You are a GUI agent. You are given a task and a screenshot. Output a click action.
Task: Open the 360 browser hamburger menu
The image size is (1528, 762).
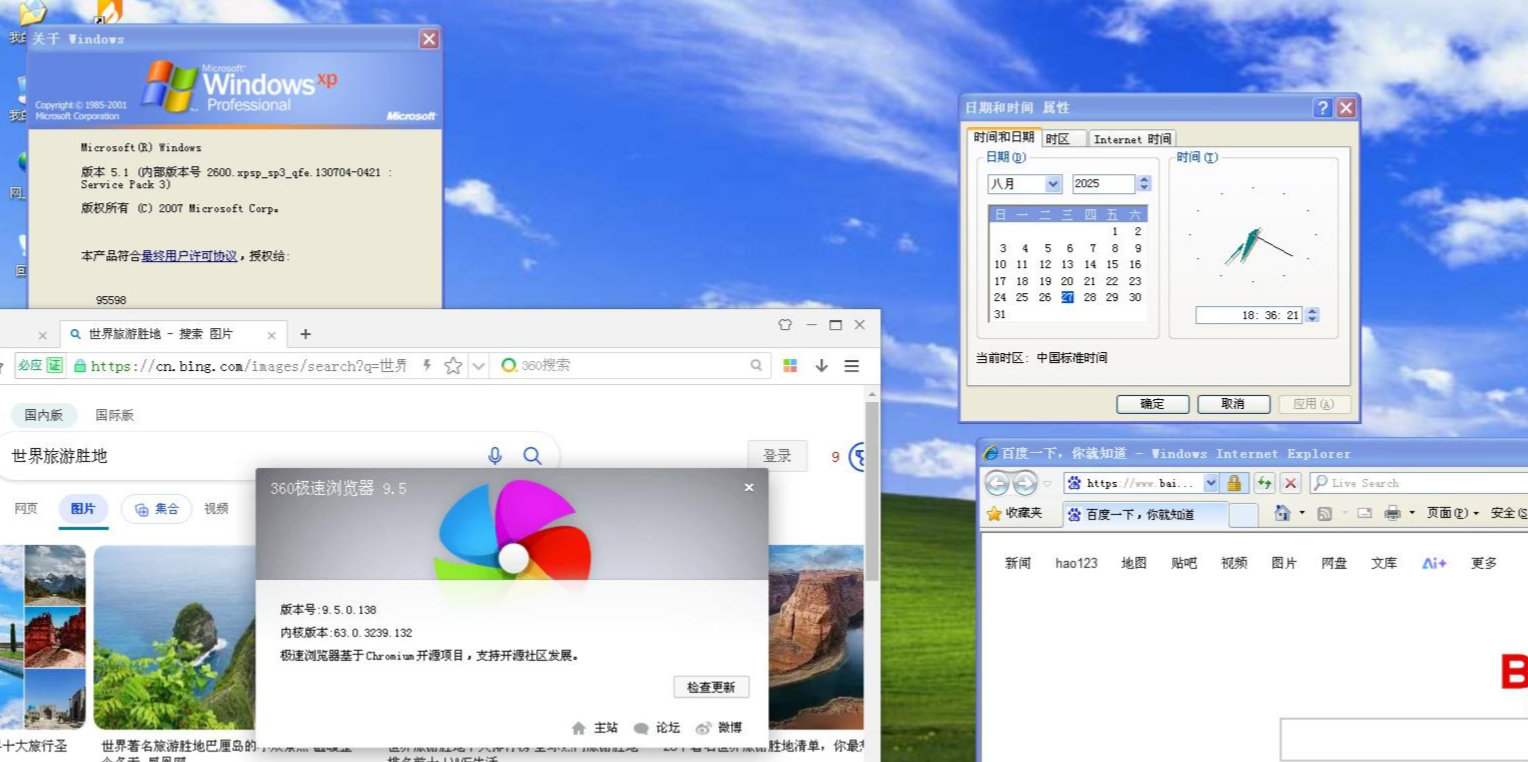pos(852,366)
